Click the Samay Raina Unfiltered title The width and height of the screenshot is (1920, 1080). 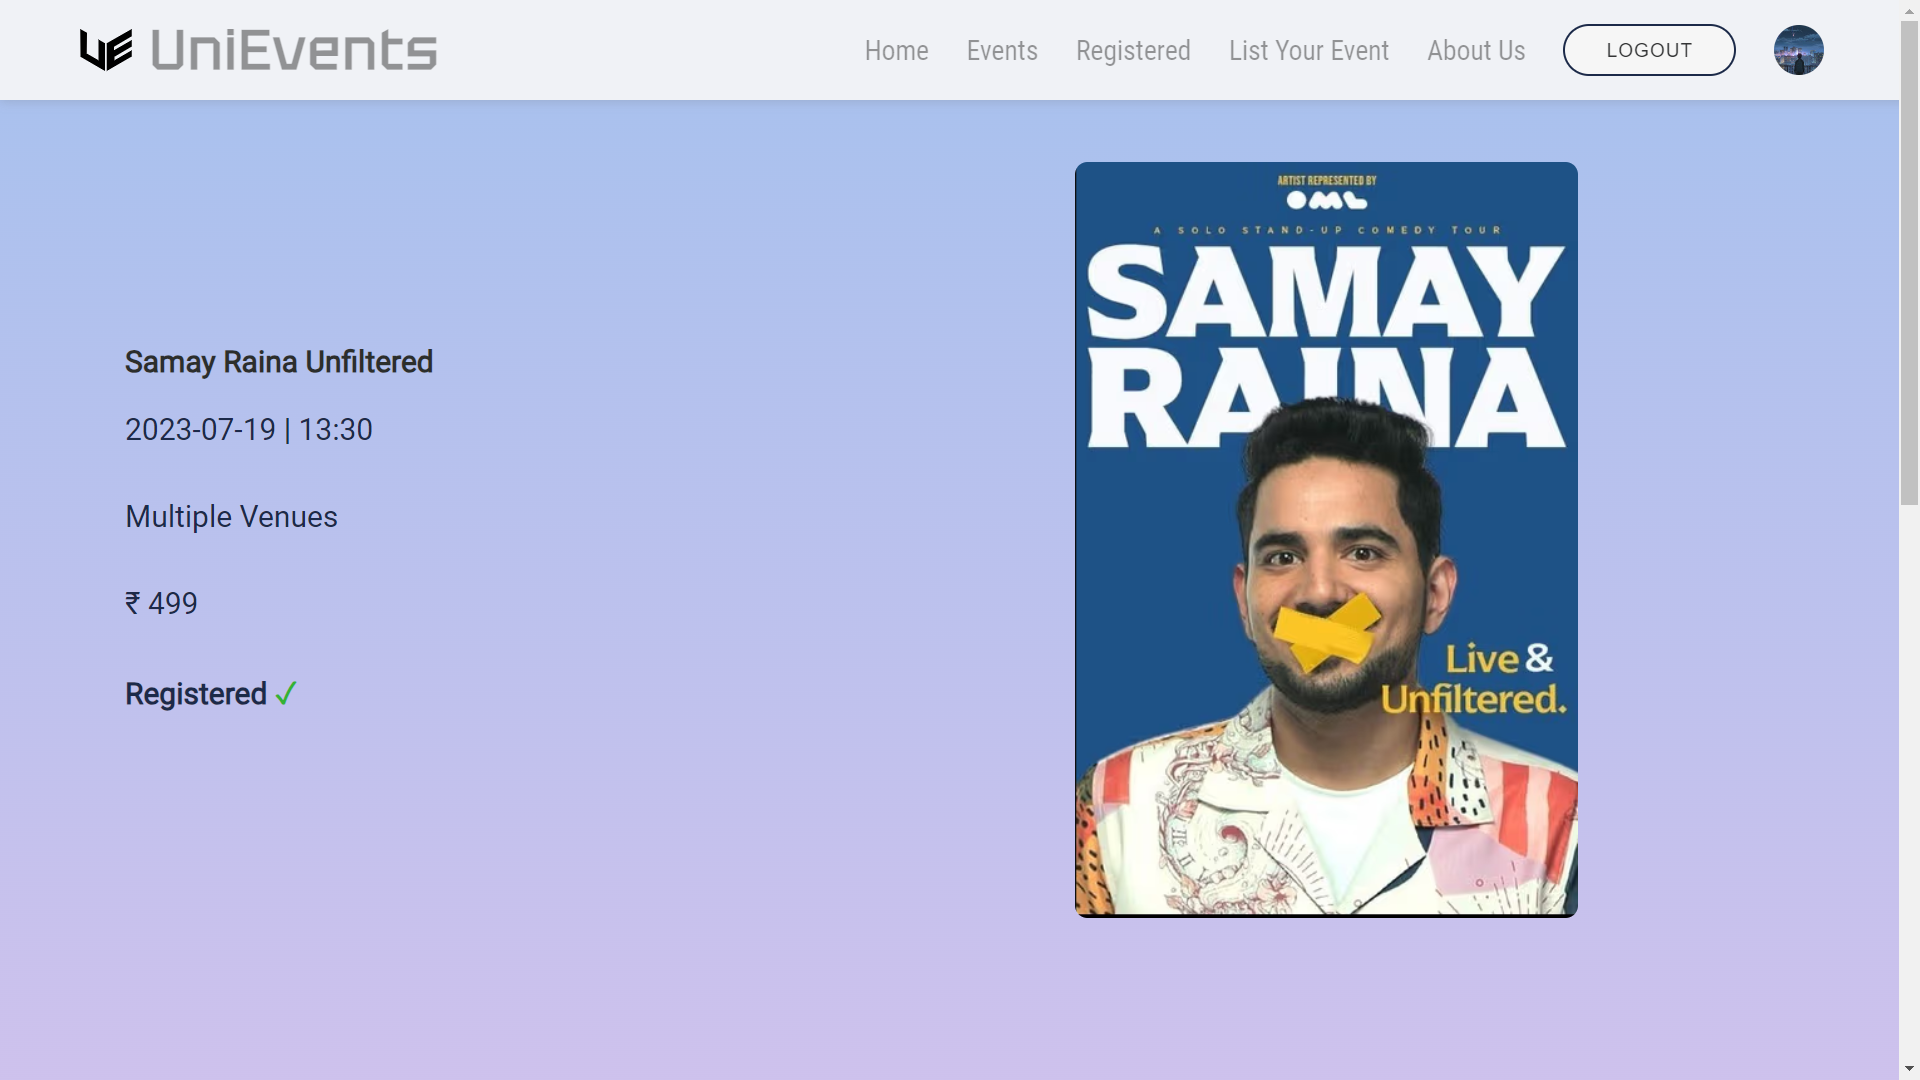pos(278,362)
